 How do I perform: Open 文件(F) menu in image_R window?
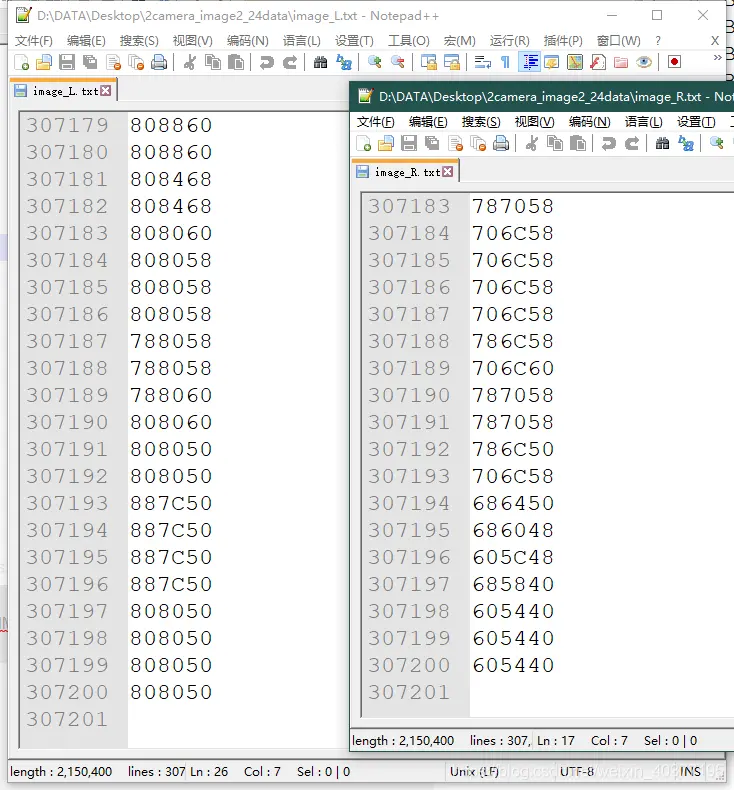pos(375,121)
